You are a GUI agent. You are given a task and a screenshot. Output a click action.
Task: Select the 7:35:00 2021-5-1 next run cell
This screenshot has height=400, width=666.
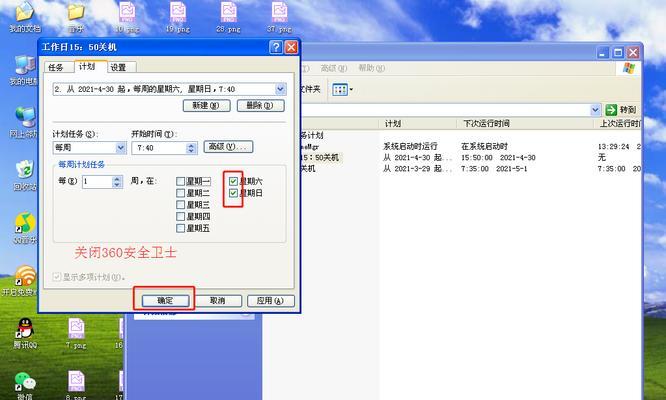click(x=494, y=169)
